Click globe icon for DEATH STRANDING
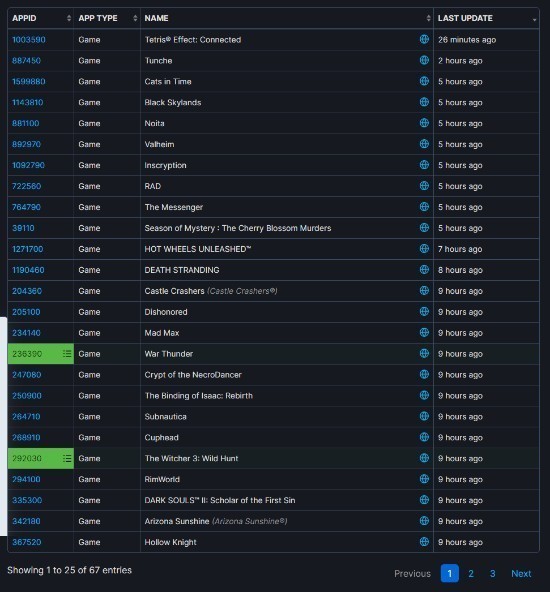 [x=424, y=270]
